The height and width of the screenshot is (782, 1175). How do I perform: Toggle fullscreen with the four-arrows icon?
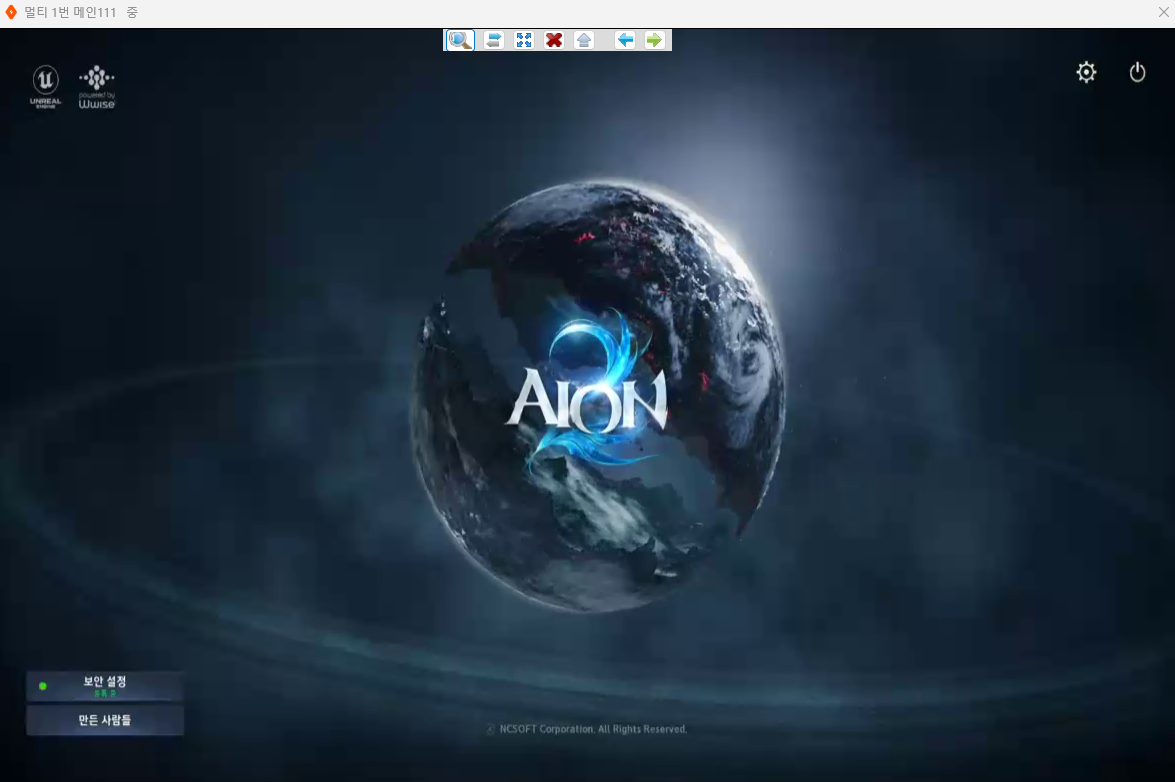524,40
